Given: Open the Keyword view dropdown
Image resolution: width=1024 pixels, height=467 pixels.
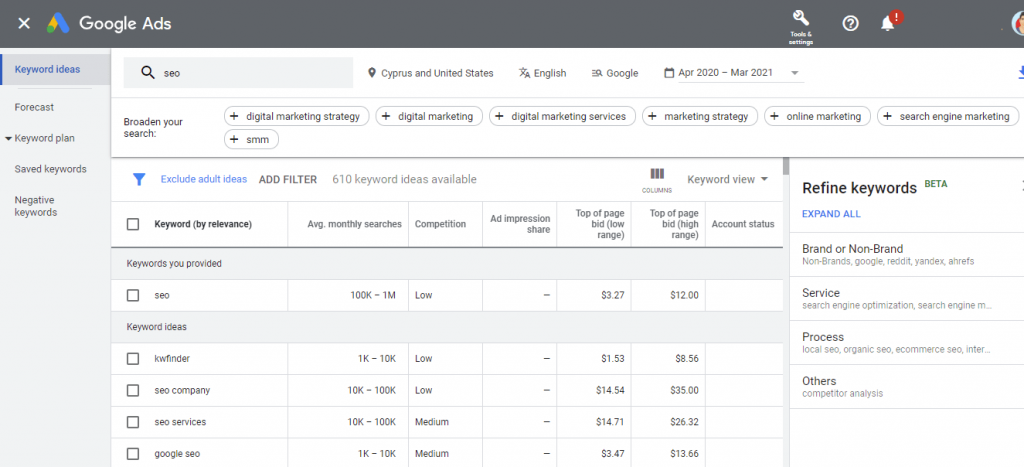Looking at the screenshot, I should click(x=728, y=179).
